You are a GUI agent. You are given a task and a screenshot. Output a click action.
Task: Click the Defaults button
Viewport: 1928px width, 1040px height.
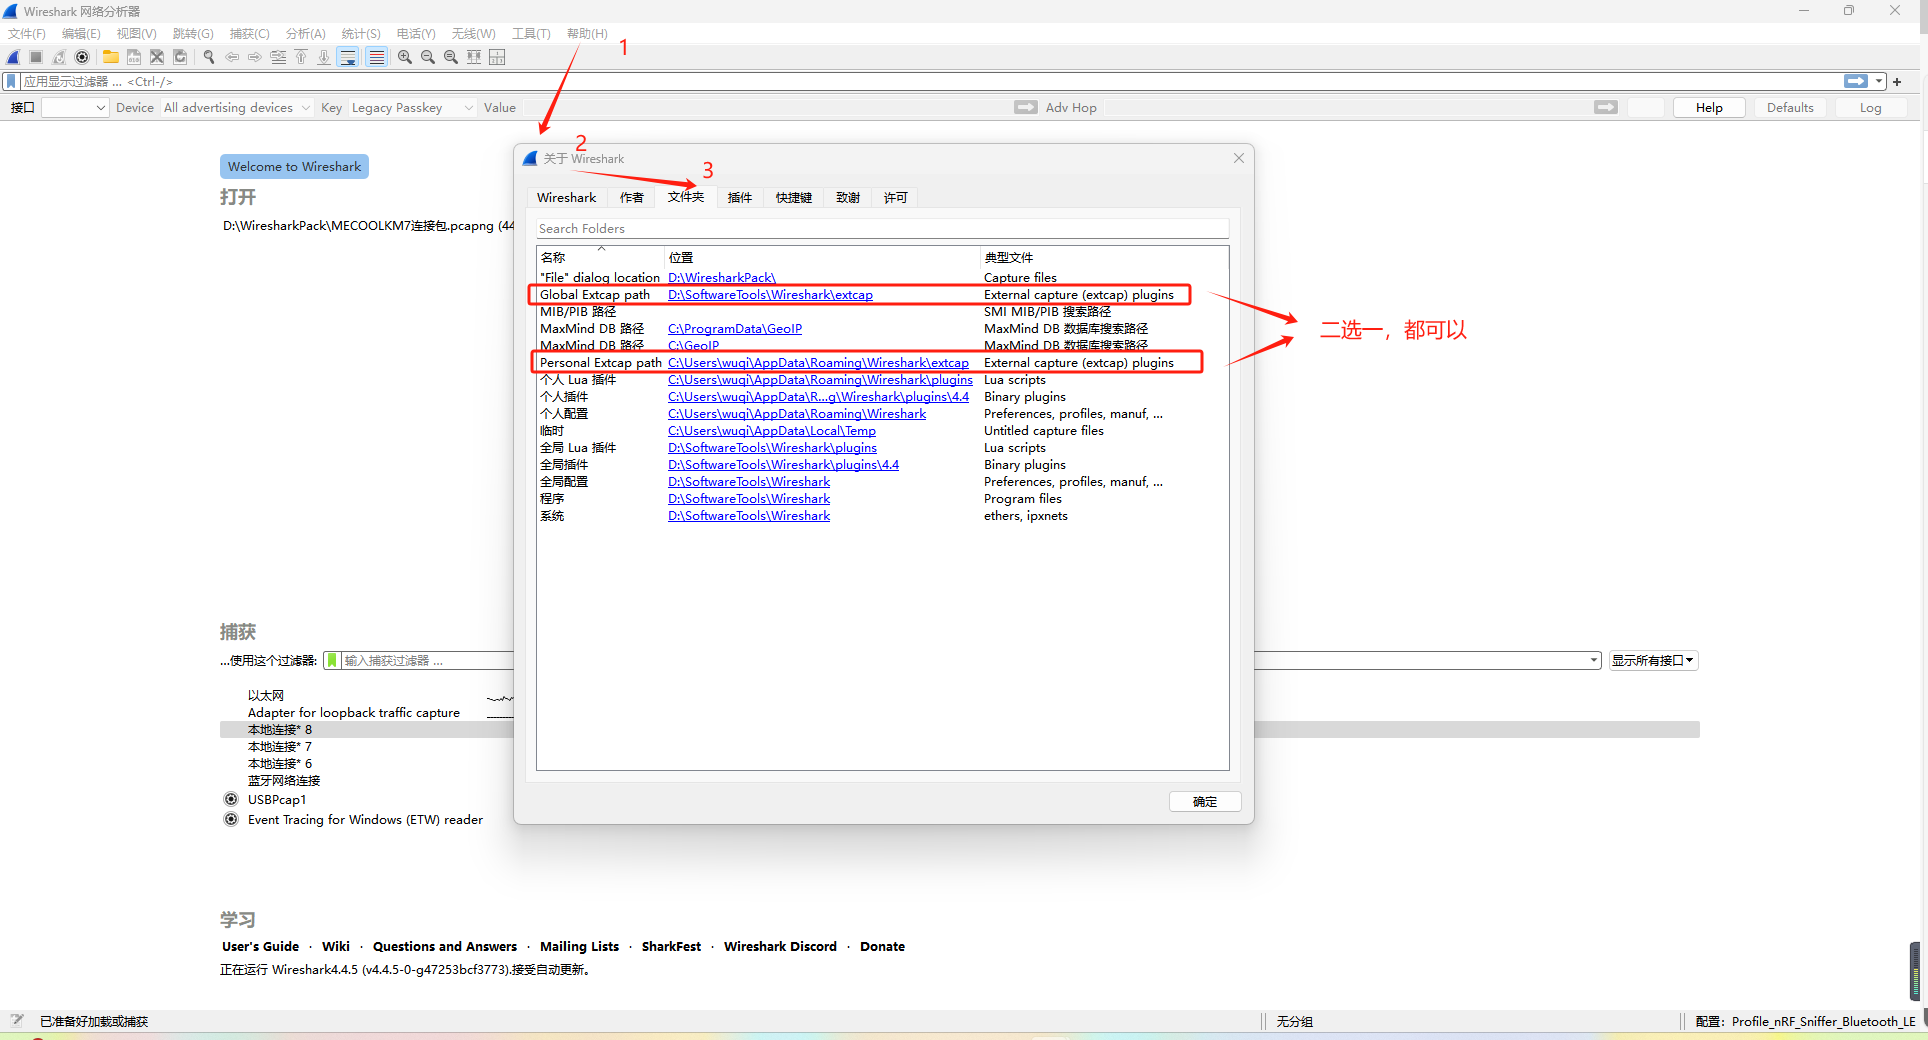[x=1790, y=108]
